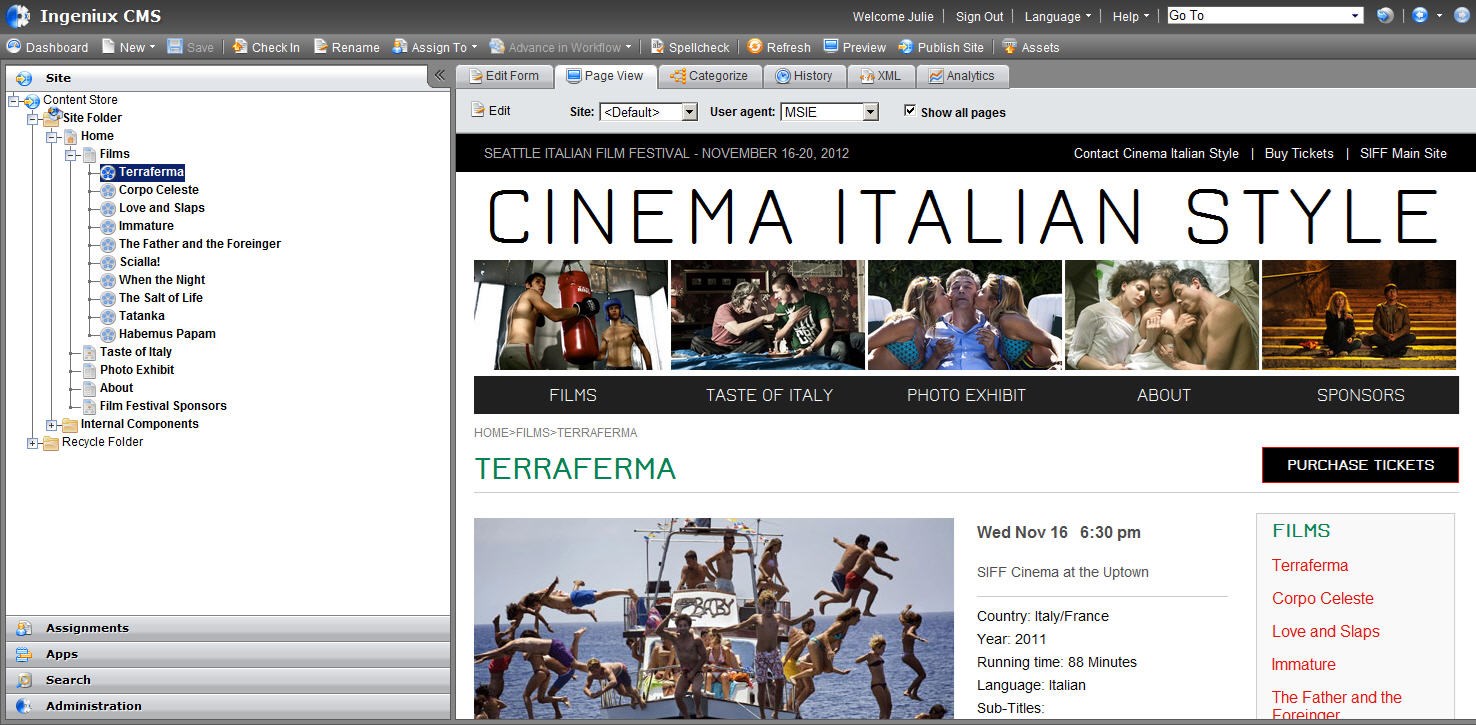1476x725 pixels.
Task: Open Preview from the toolbar
Action: 855,47
